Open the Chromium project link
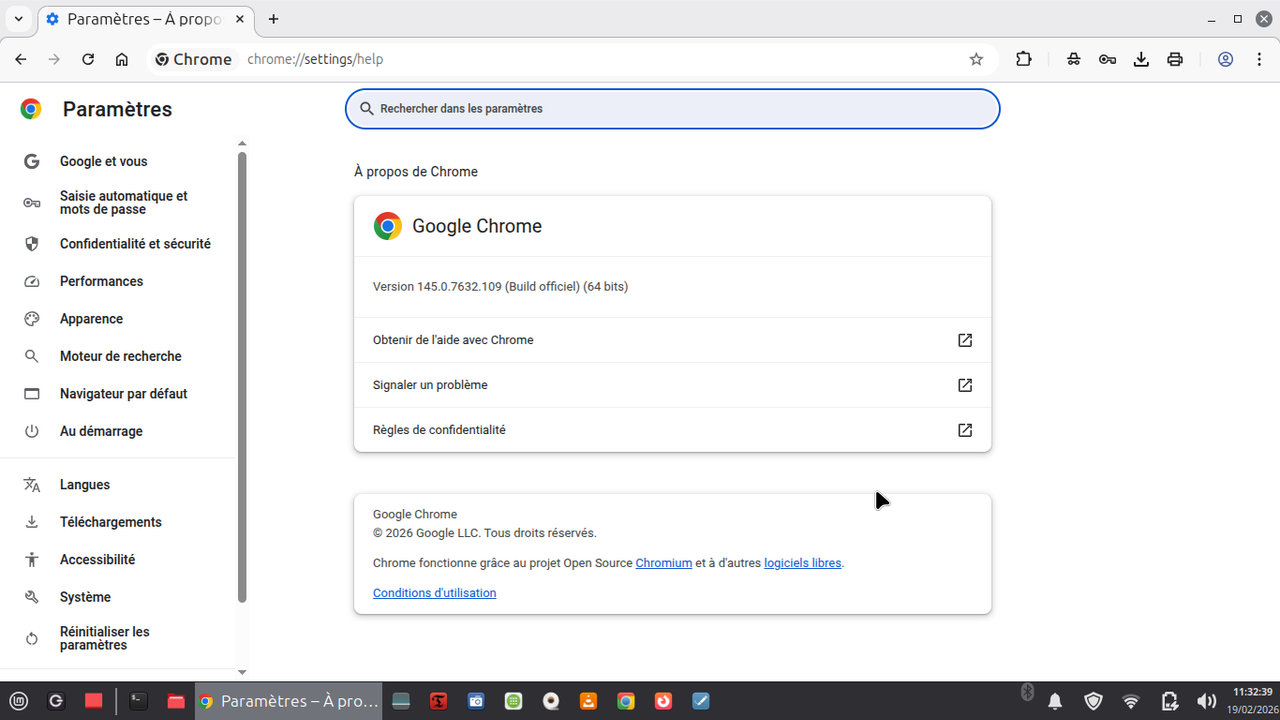The width and height of the screenshot is (1280, 720). click(x=664, y=563)
